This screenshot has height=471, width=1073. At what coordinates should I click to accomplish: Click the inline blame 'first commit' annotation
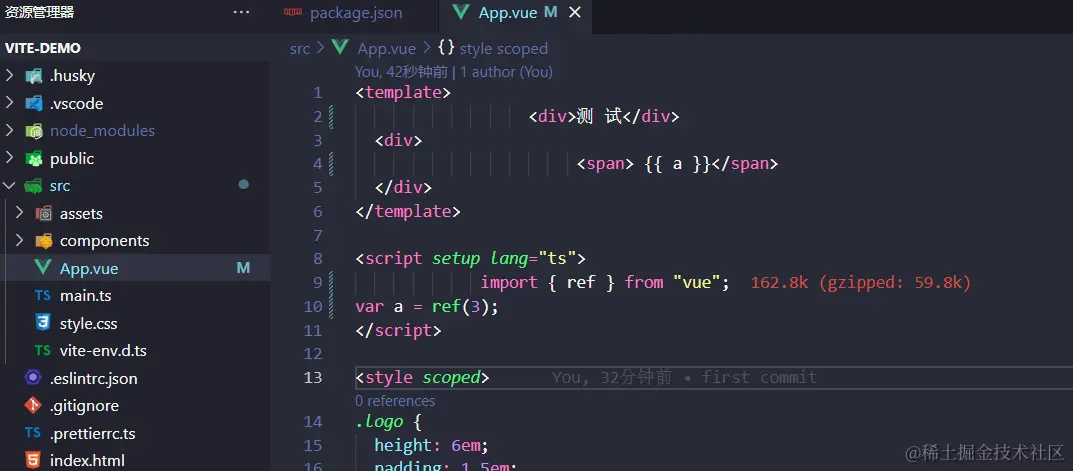[759, 377]
